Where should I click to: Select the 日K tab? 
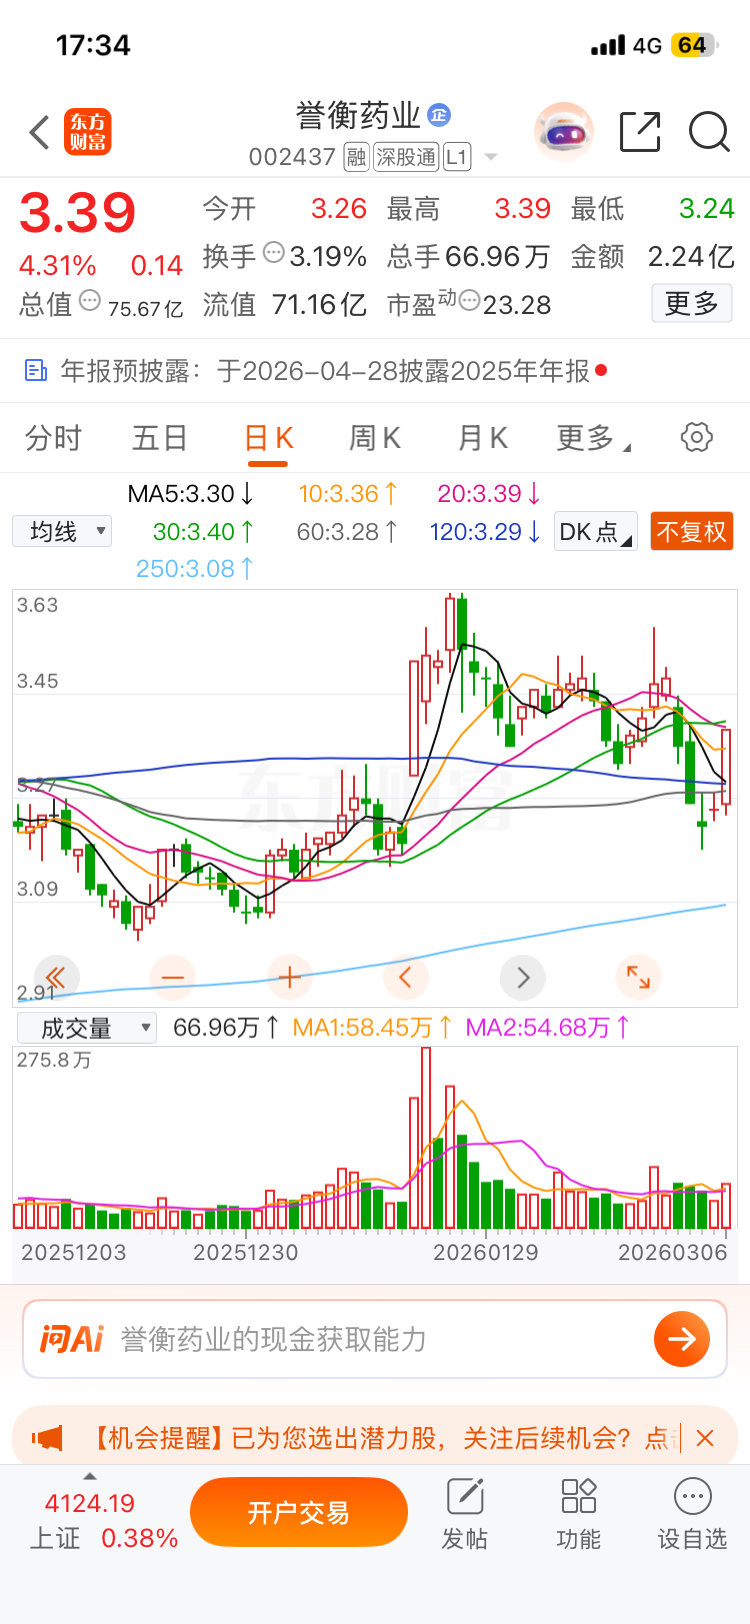pos(268,438)
